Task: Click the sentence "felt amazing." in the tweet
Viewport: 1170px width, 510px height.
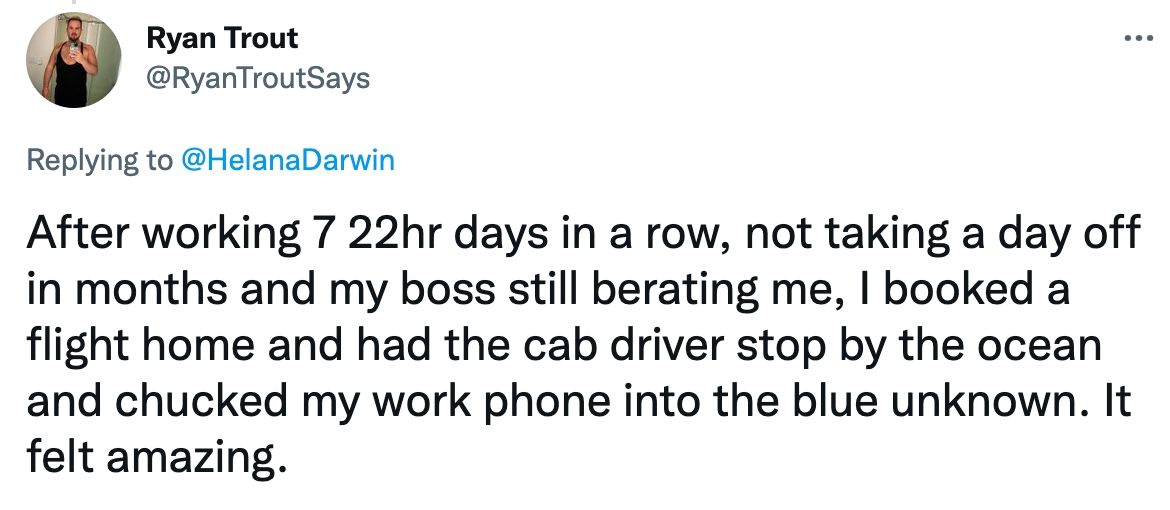Action: pos(150,458)
